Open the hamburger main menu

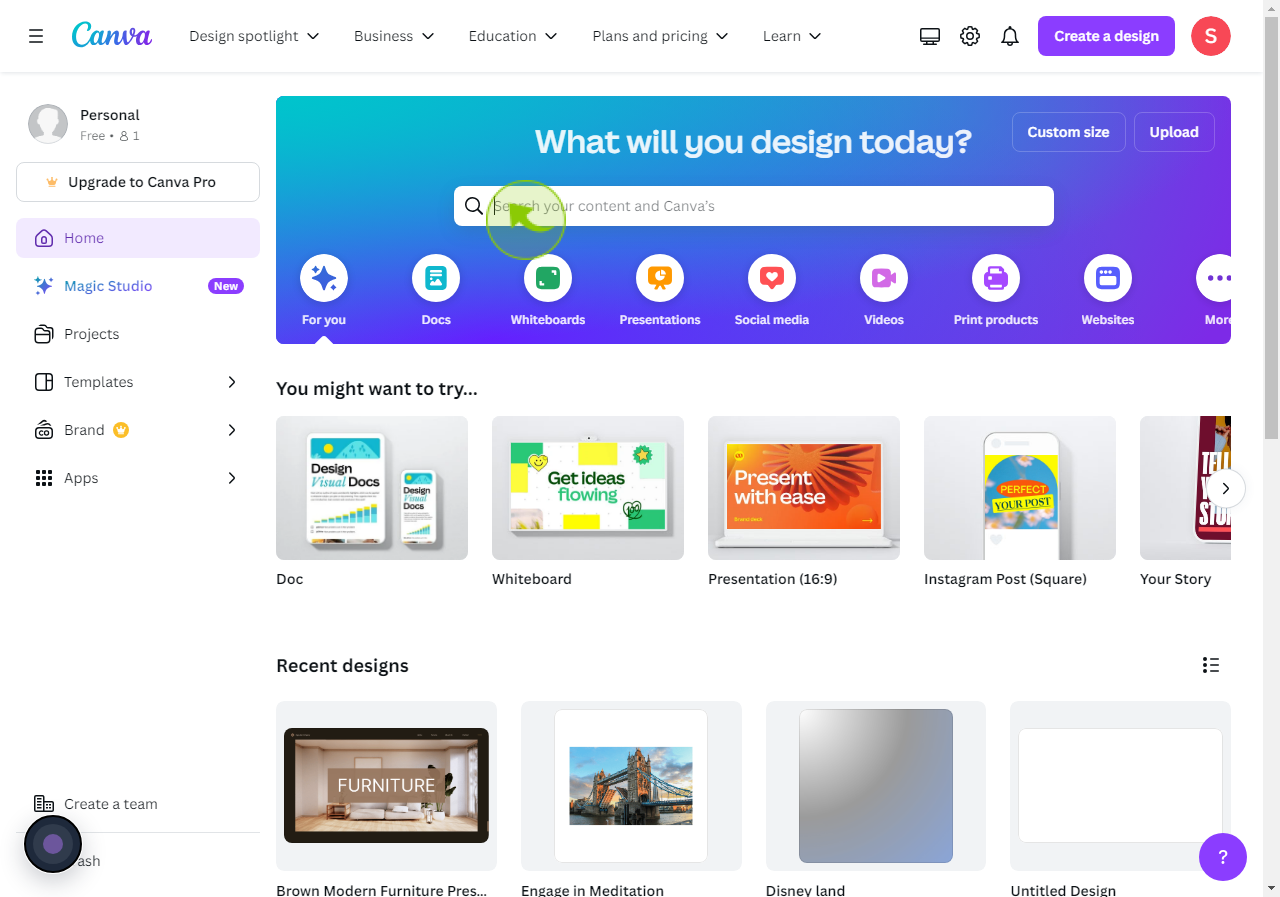click(x=36, y=36)
